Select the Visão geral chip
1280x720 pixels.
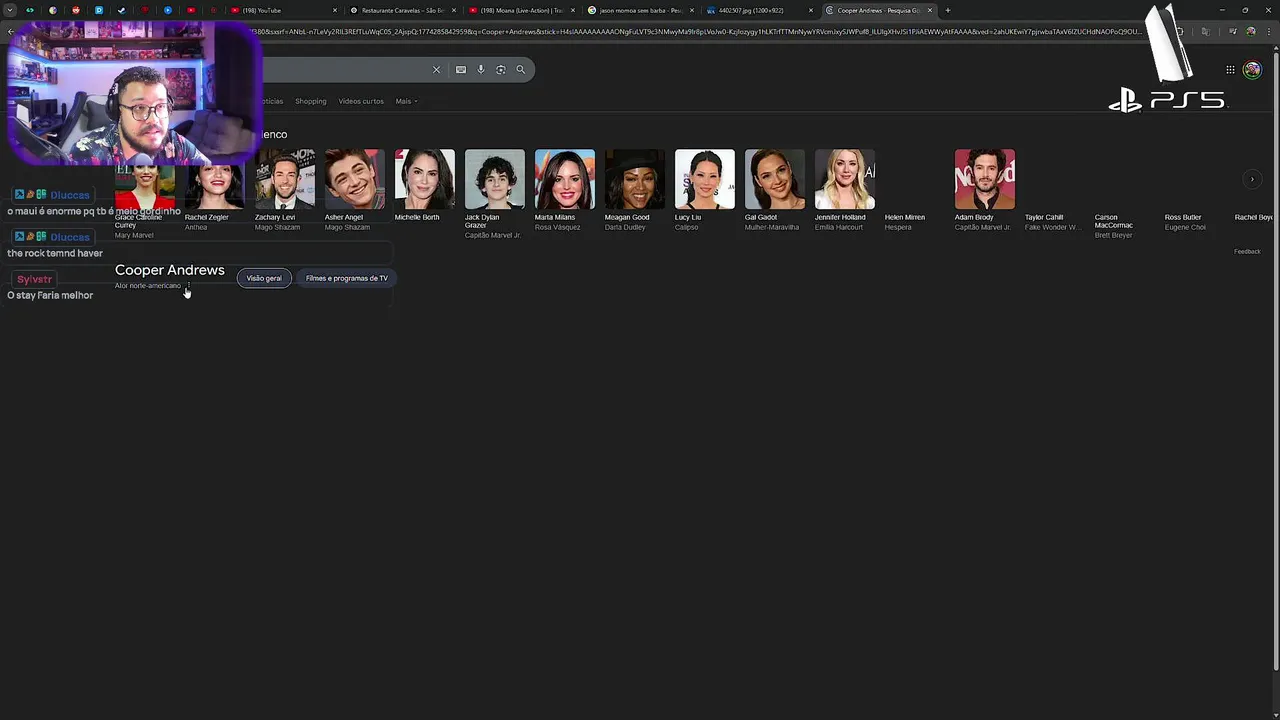click(264, 278)
